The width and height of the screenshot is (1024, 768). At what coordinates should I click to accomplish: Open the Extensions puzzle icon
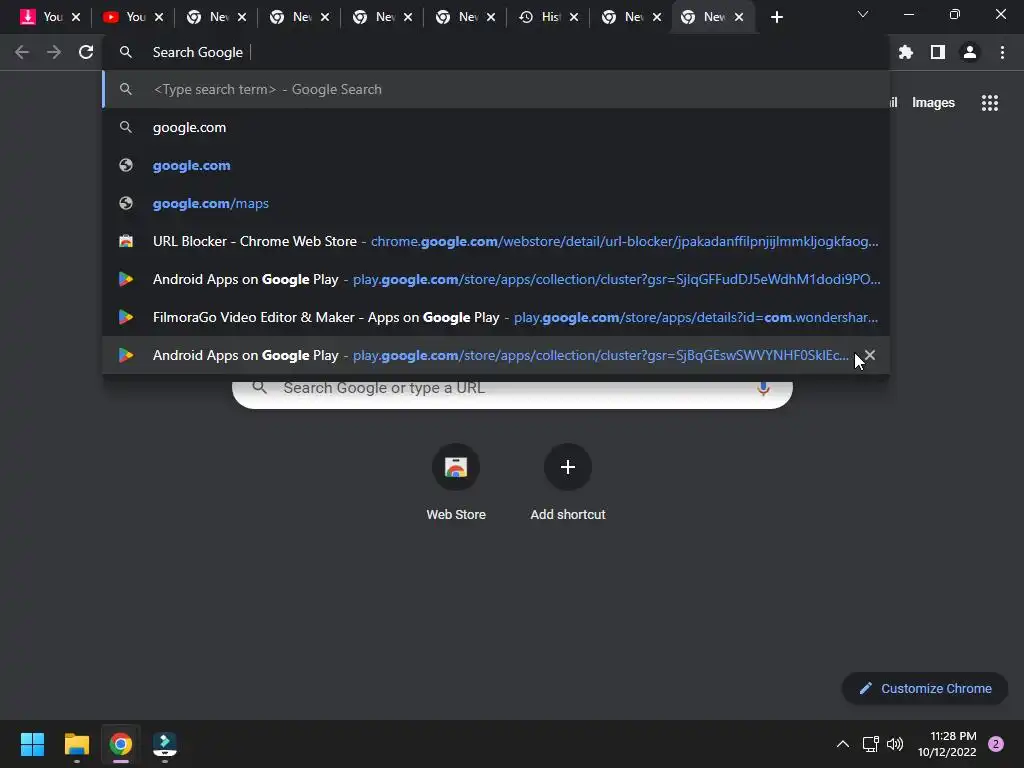pos(905,52)
